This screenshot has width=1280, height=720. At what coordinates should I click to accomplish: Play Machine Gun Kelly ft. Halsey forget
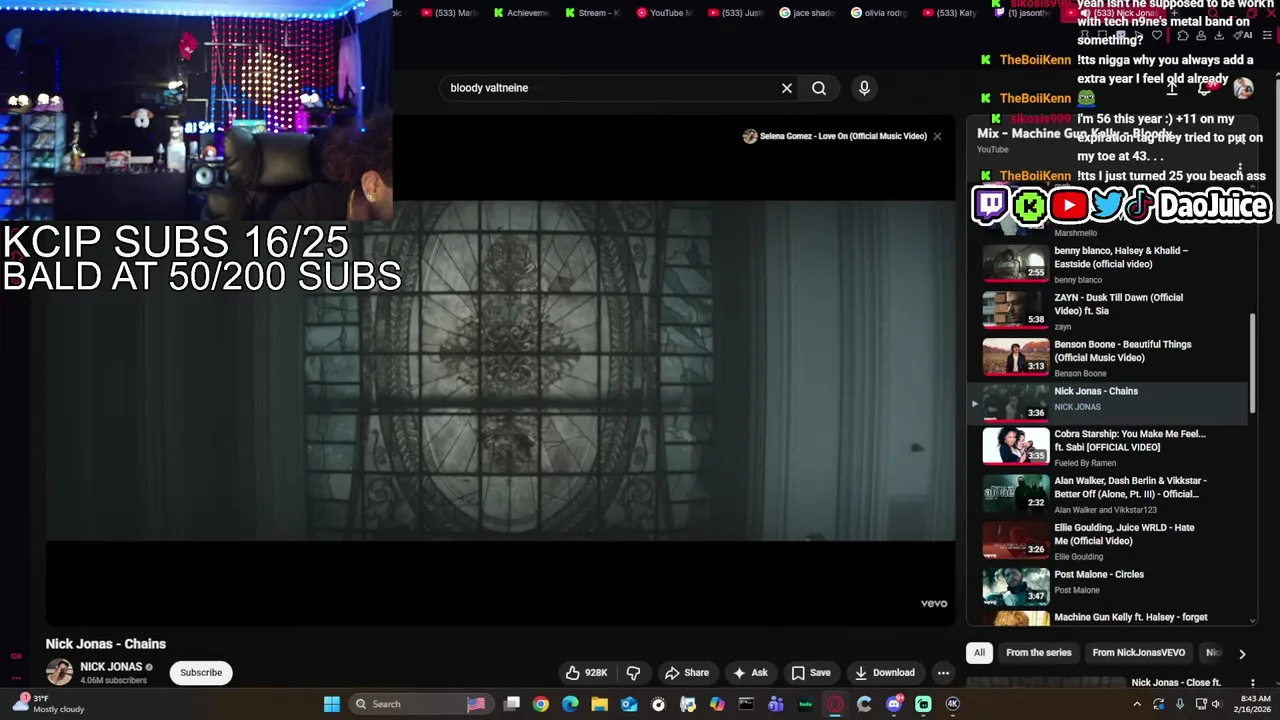pos(1108,618)
